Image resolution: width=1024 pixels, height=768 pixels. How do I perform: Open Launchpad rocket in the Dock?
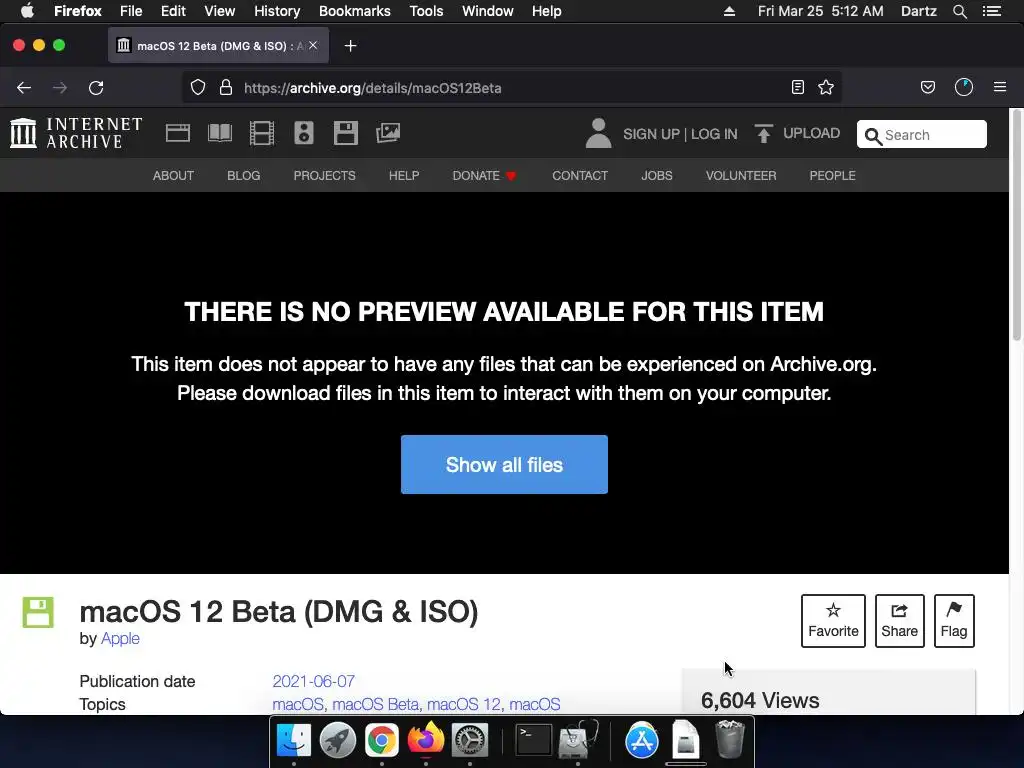[x=338, y=741]
